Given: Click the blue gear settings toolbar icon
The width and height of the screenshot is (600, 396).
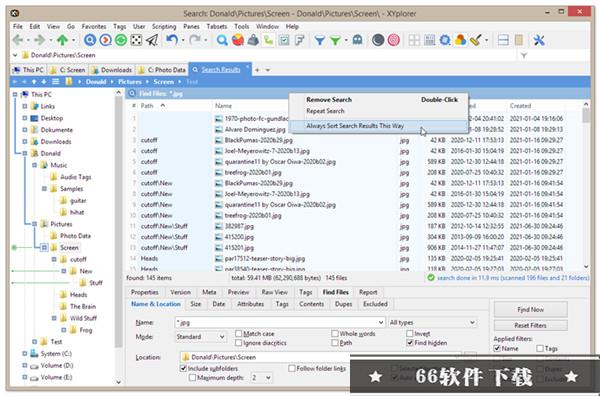Looking at the screenshot, I should pos(445,40).
